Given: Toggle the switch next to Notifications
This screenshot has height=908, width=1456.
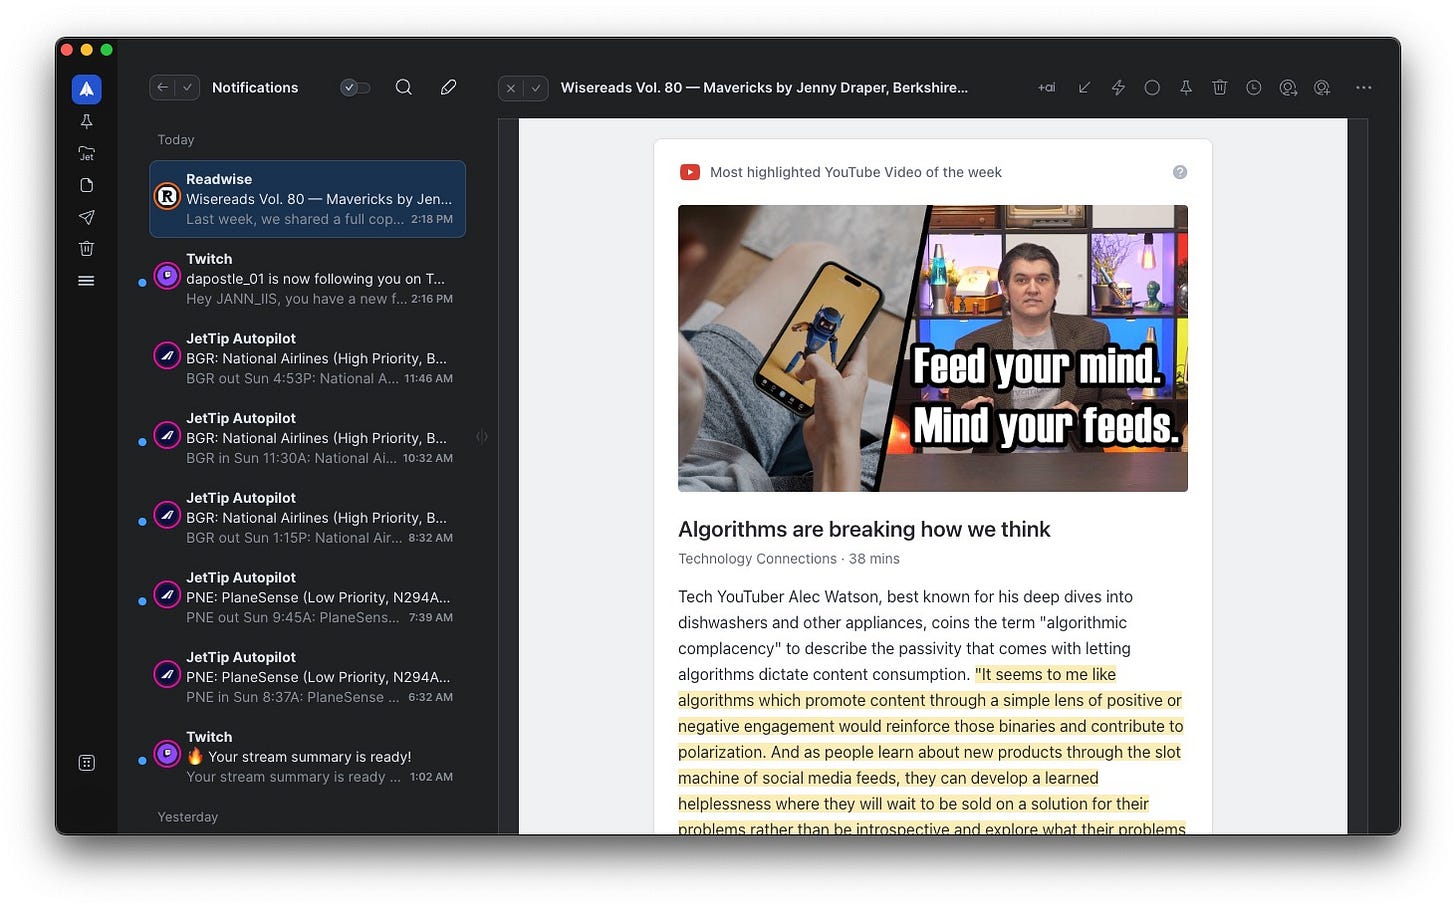Looking at the screenshot, I should click(355, 88).
